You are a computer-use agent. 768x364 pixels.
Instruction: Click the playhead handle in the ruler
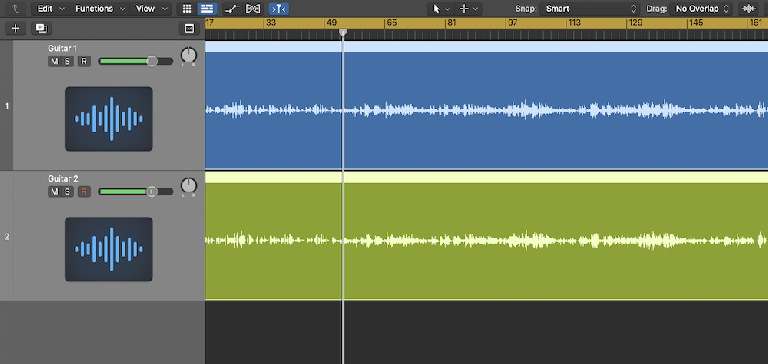pyautogui.click(x=343, y=33)
